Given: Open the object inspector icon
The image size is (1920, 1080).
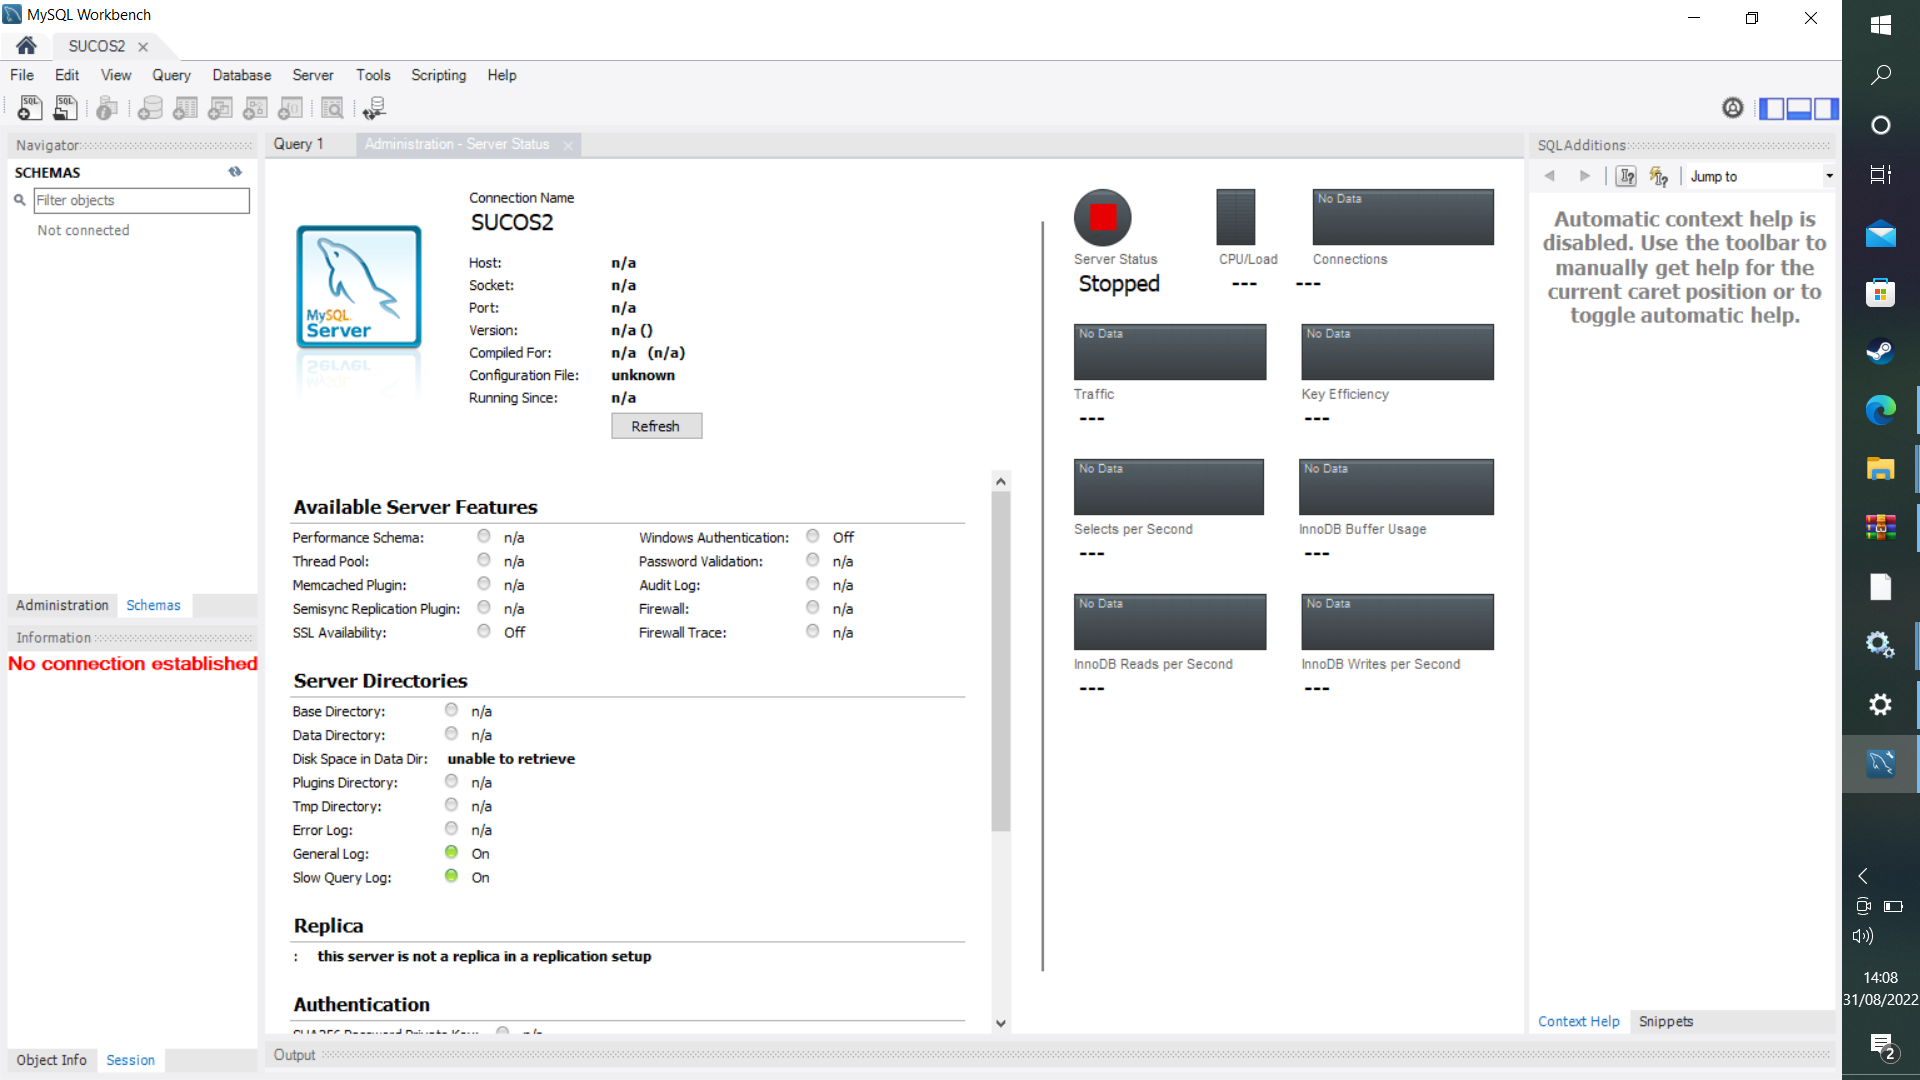Looking at the screenshot, I should click(x=107, y=108).
